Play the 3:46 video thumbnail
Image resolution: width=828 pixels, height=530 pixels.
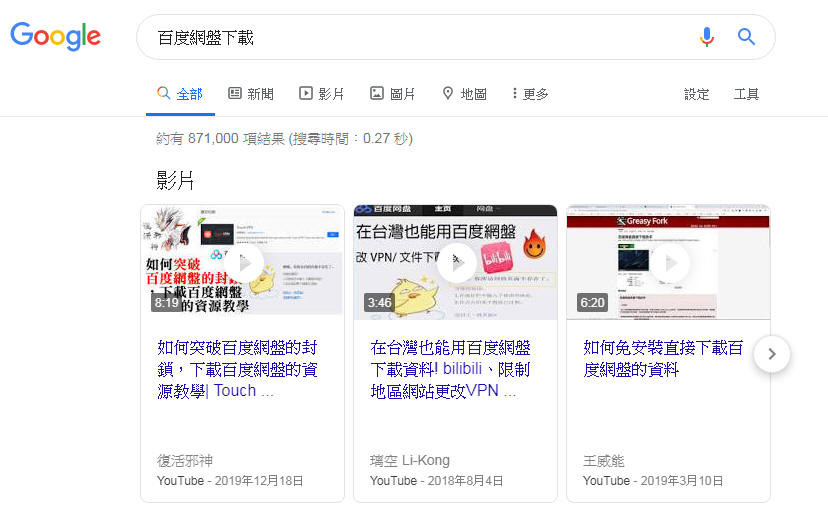click(x=455, y=262)
